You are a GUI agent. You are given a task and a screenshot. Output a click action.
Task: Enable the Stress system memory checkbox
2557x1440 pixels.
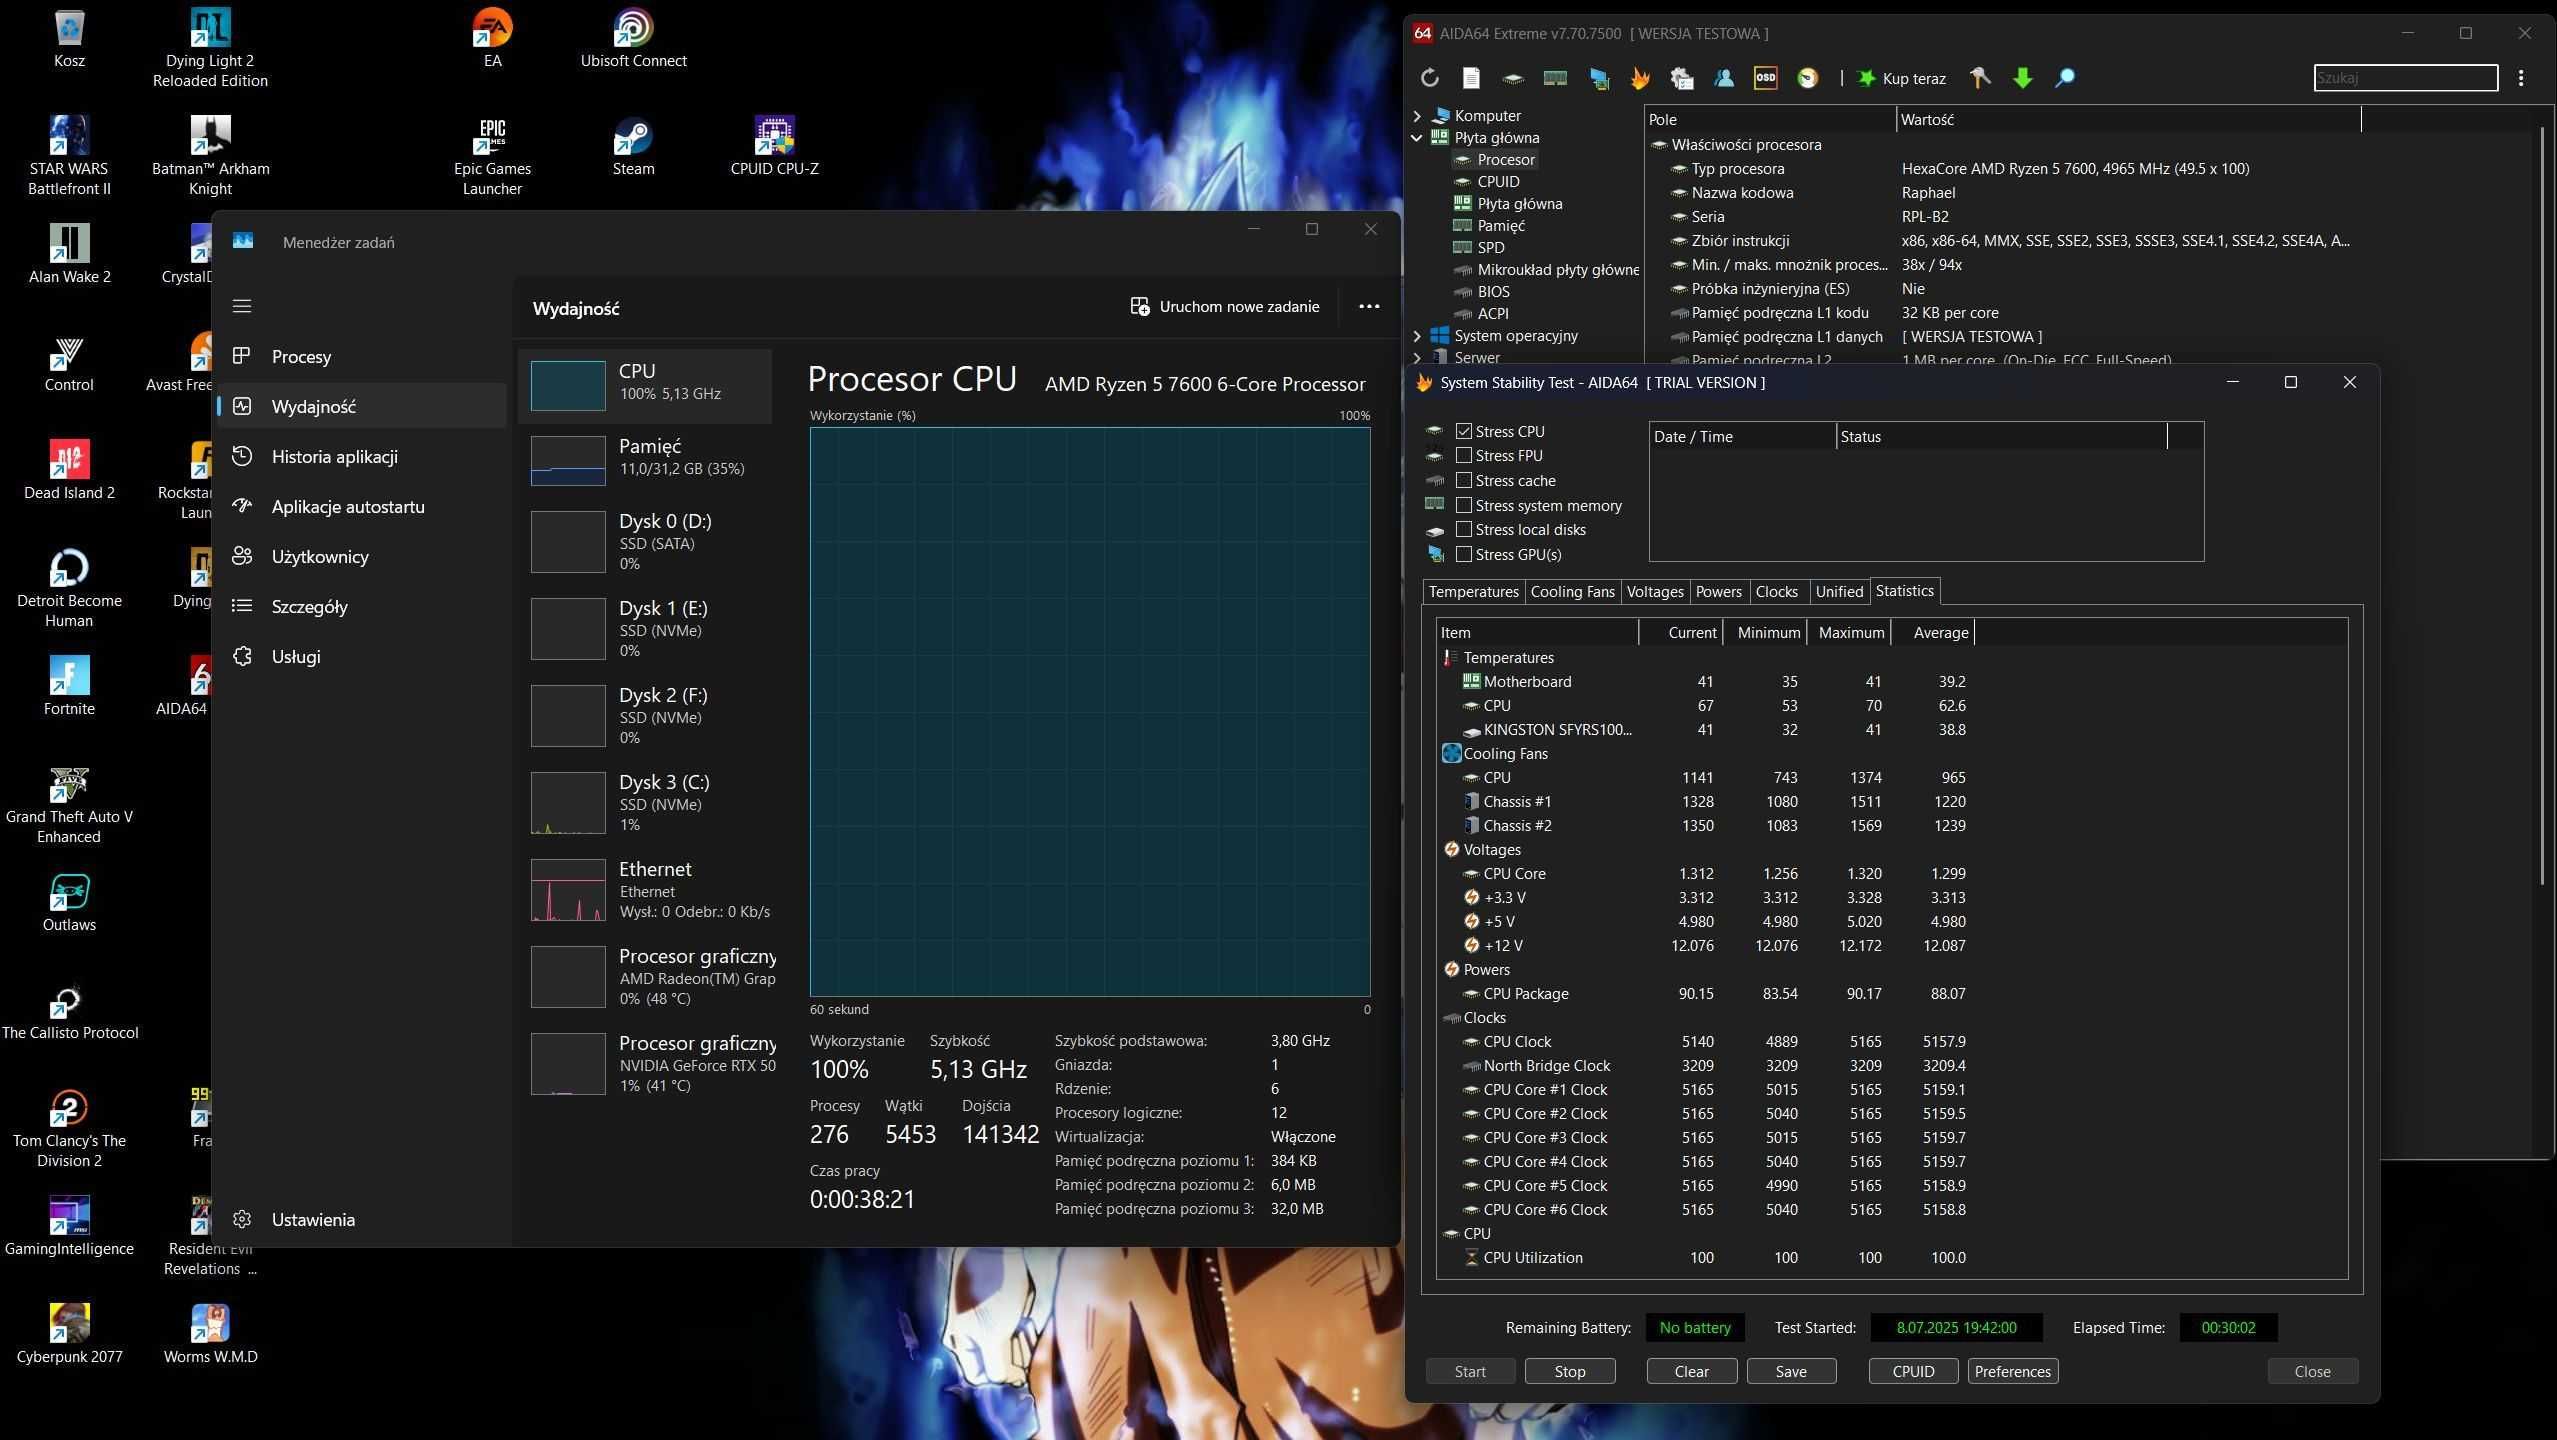[x=1464, y=505]
